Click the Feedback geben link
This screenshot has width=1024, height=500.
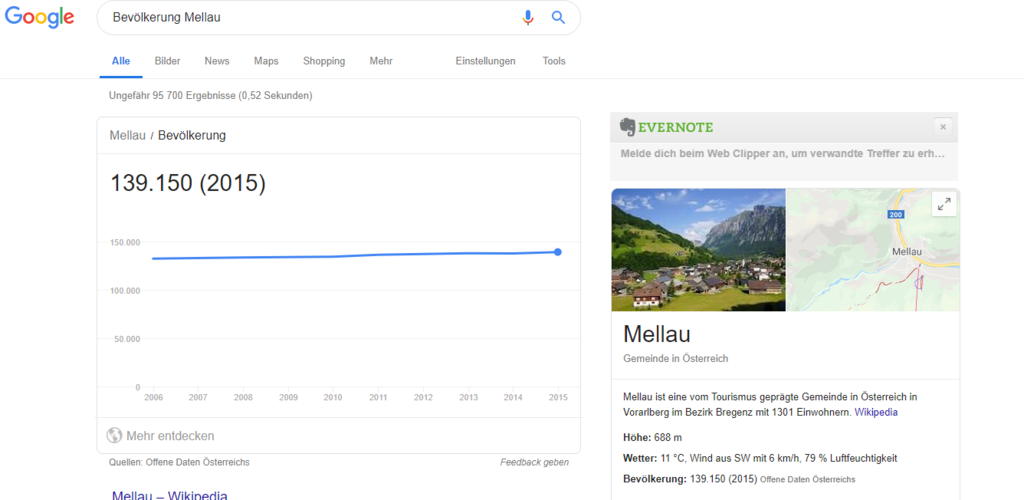coord(534,462)
